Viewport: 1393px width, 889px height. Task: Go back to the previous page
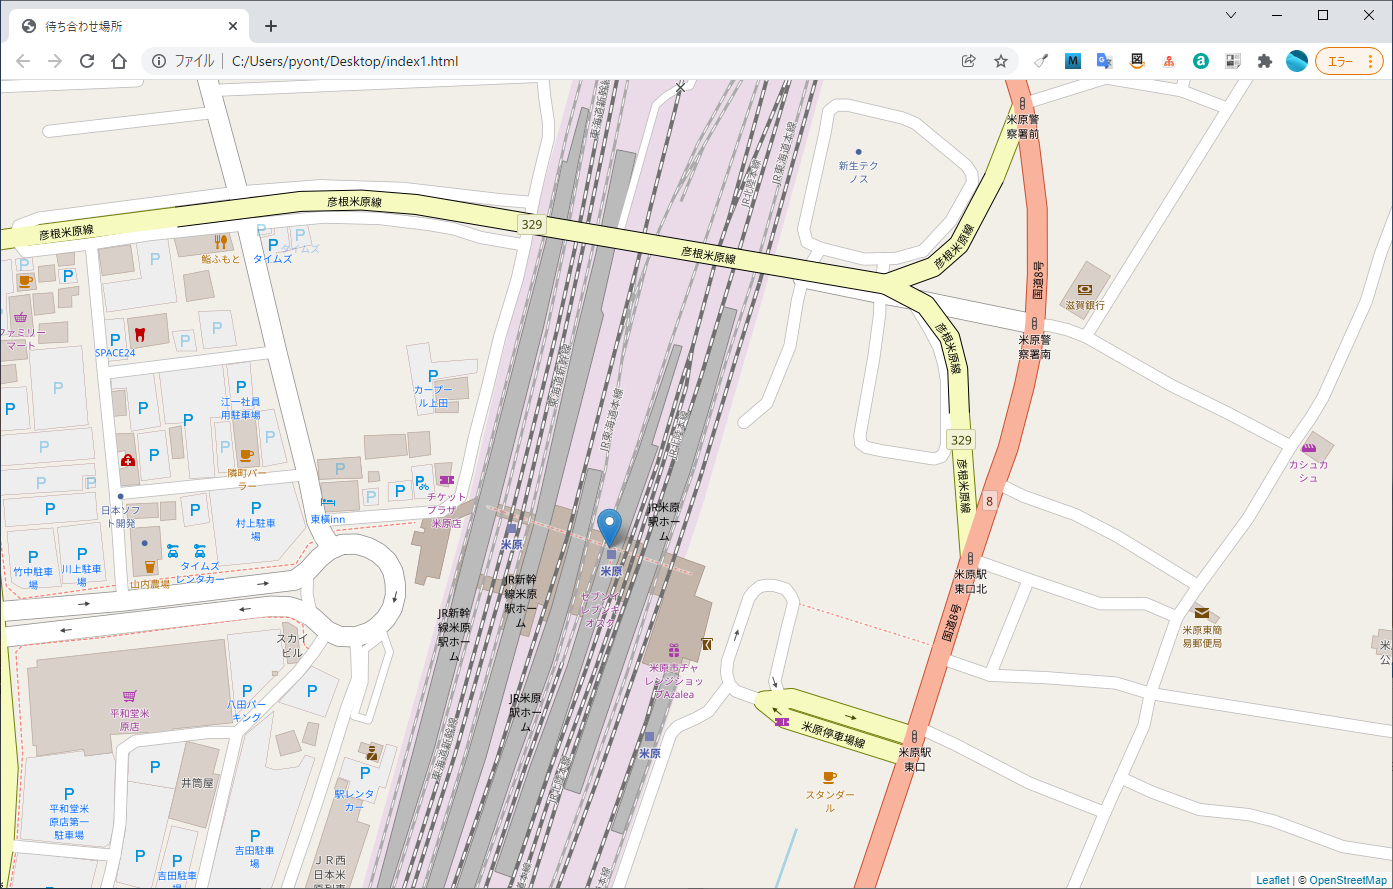[23, 61]
